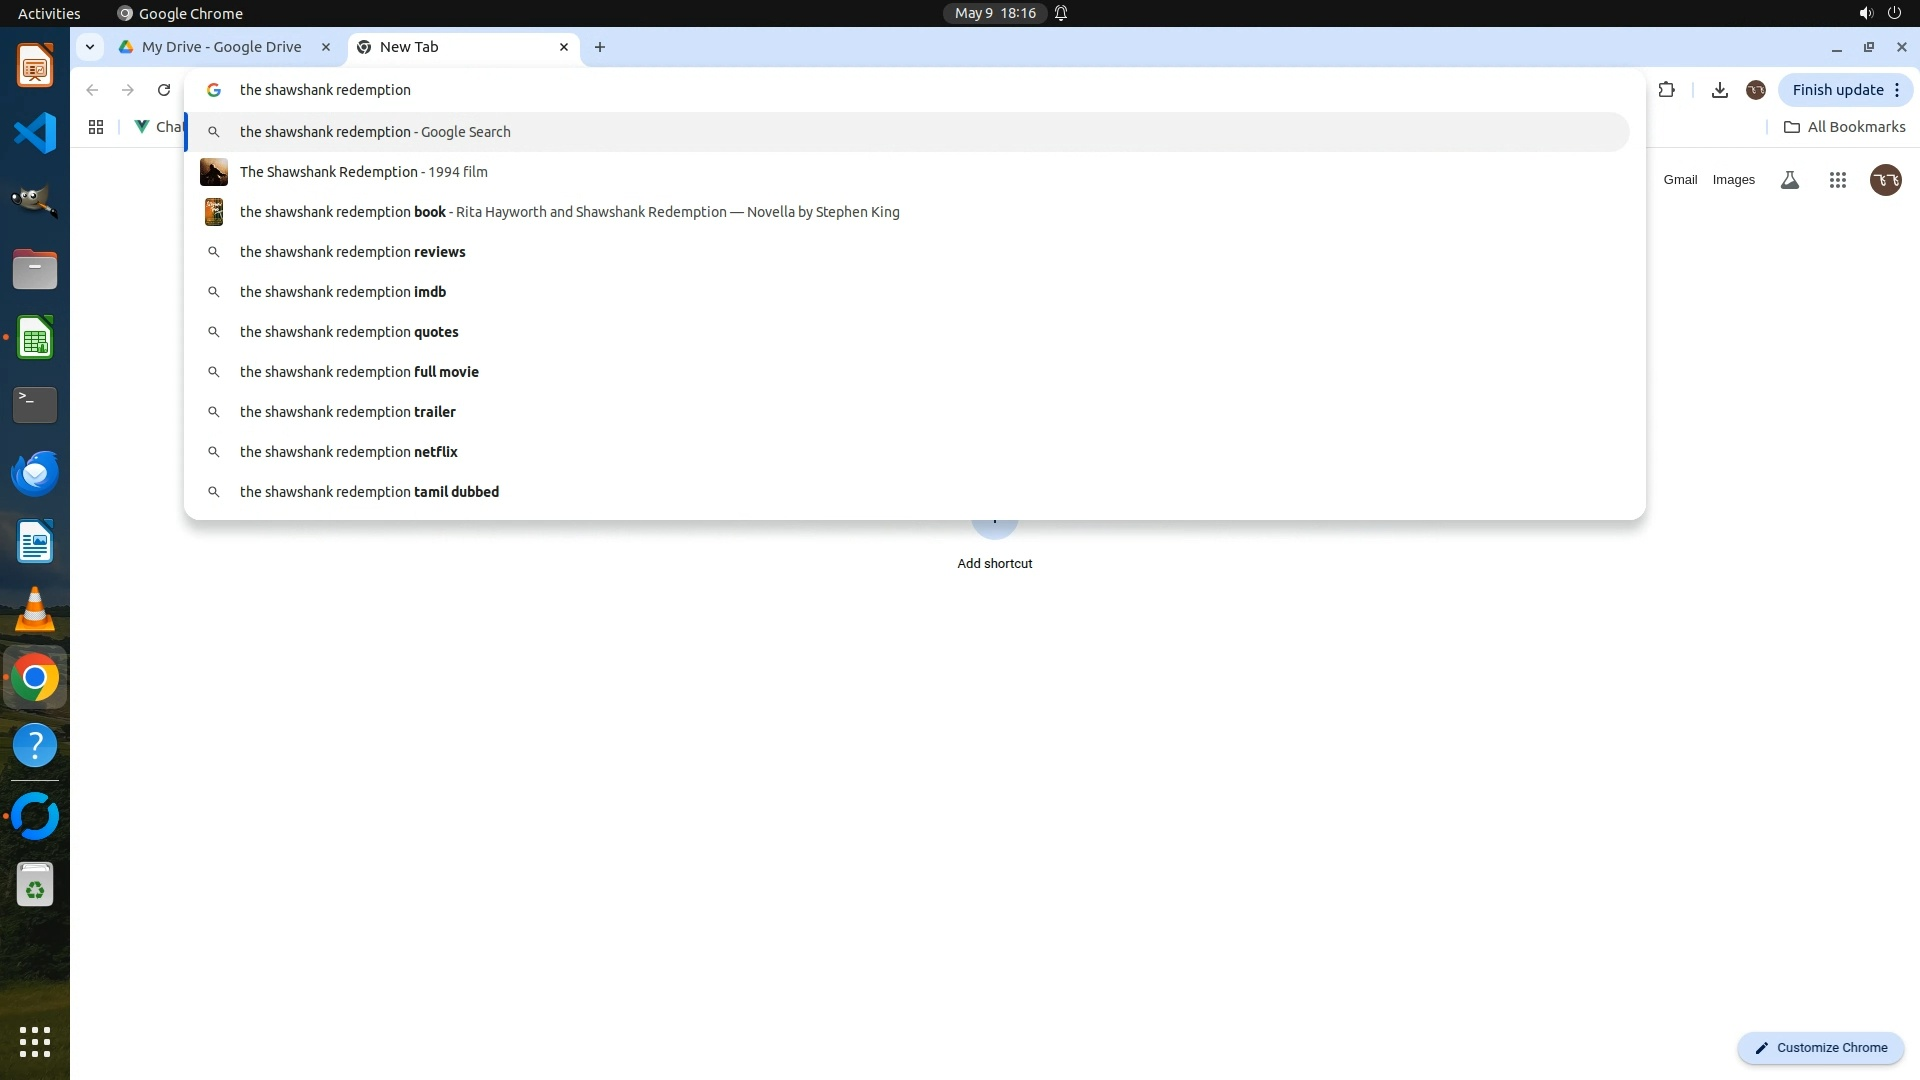Open the Google apps grid icon

pos(1837,180)
